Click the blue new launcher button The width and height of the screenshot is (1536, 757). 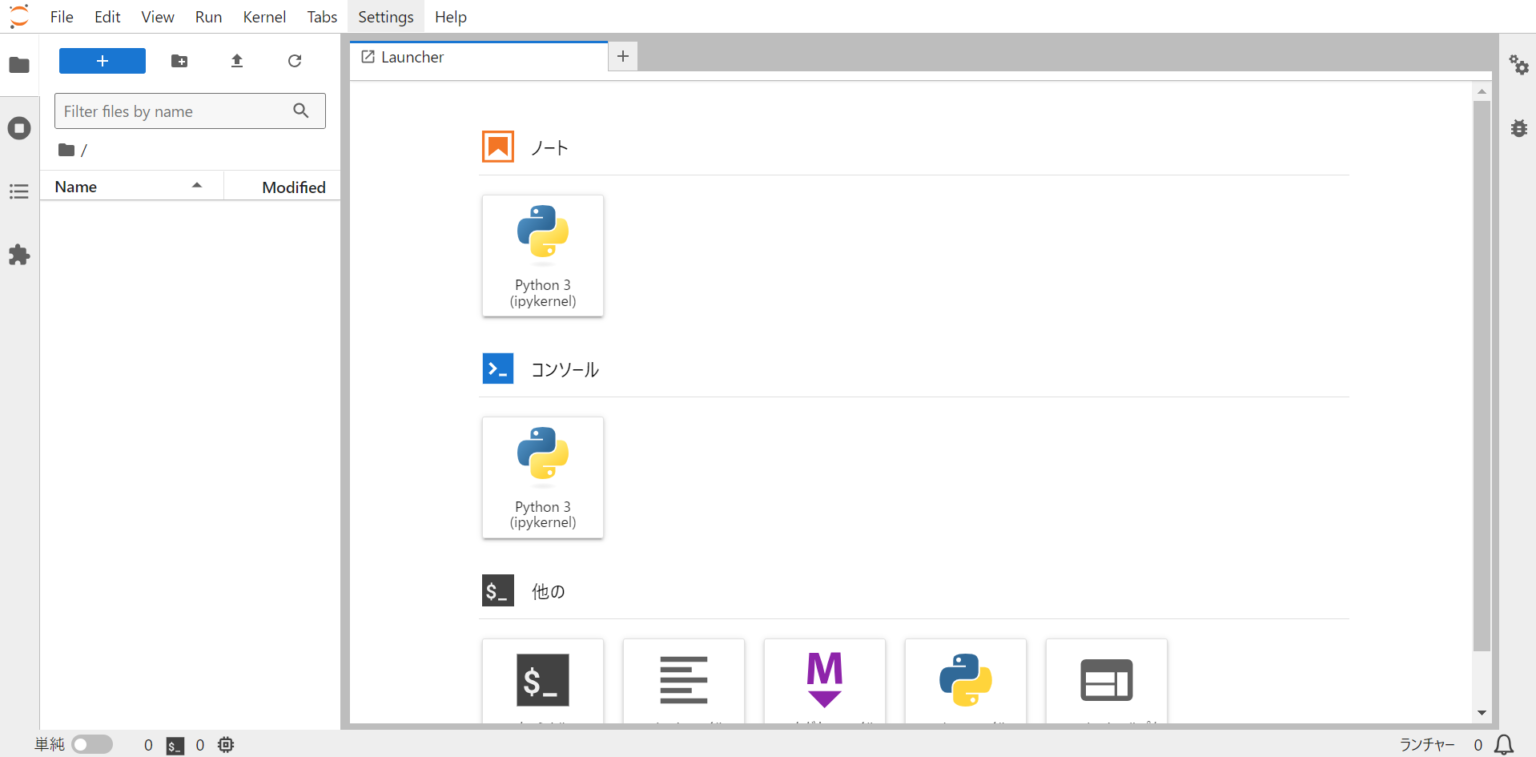(x=102, y=60)
